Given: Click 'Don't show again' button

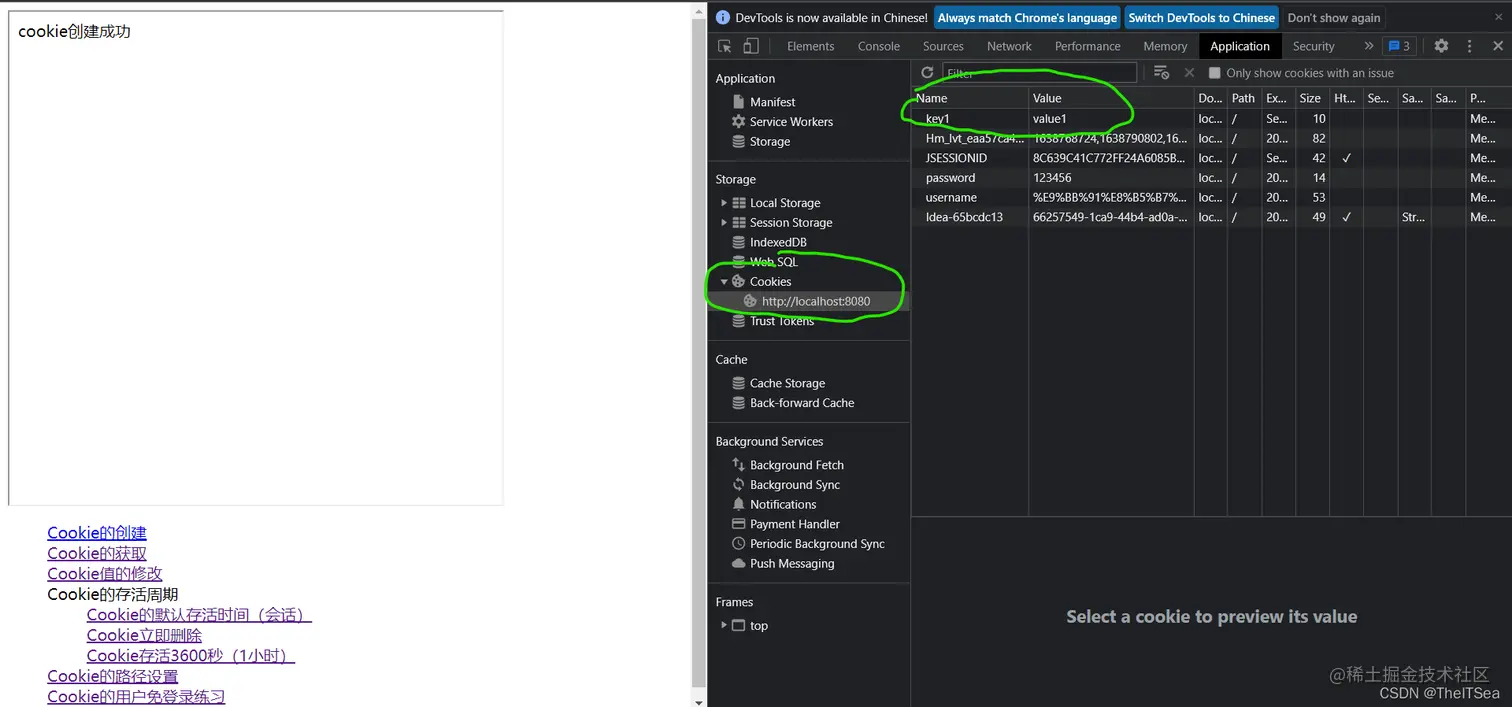Looking at the screenshot, I should pyautogui.click(x=1333, y=18).
